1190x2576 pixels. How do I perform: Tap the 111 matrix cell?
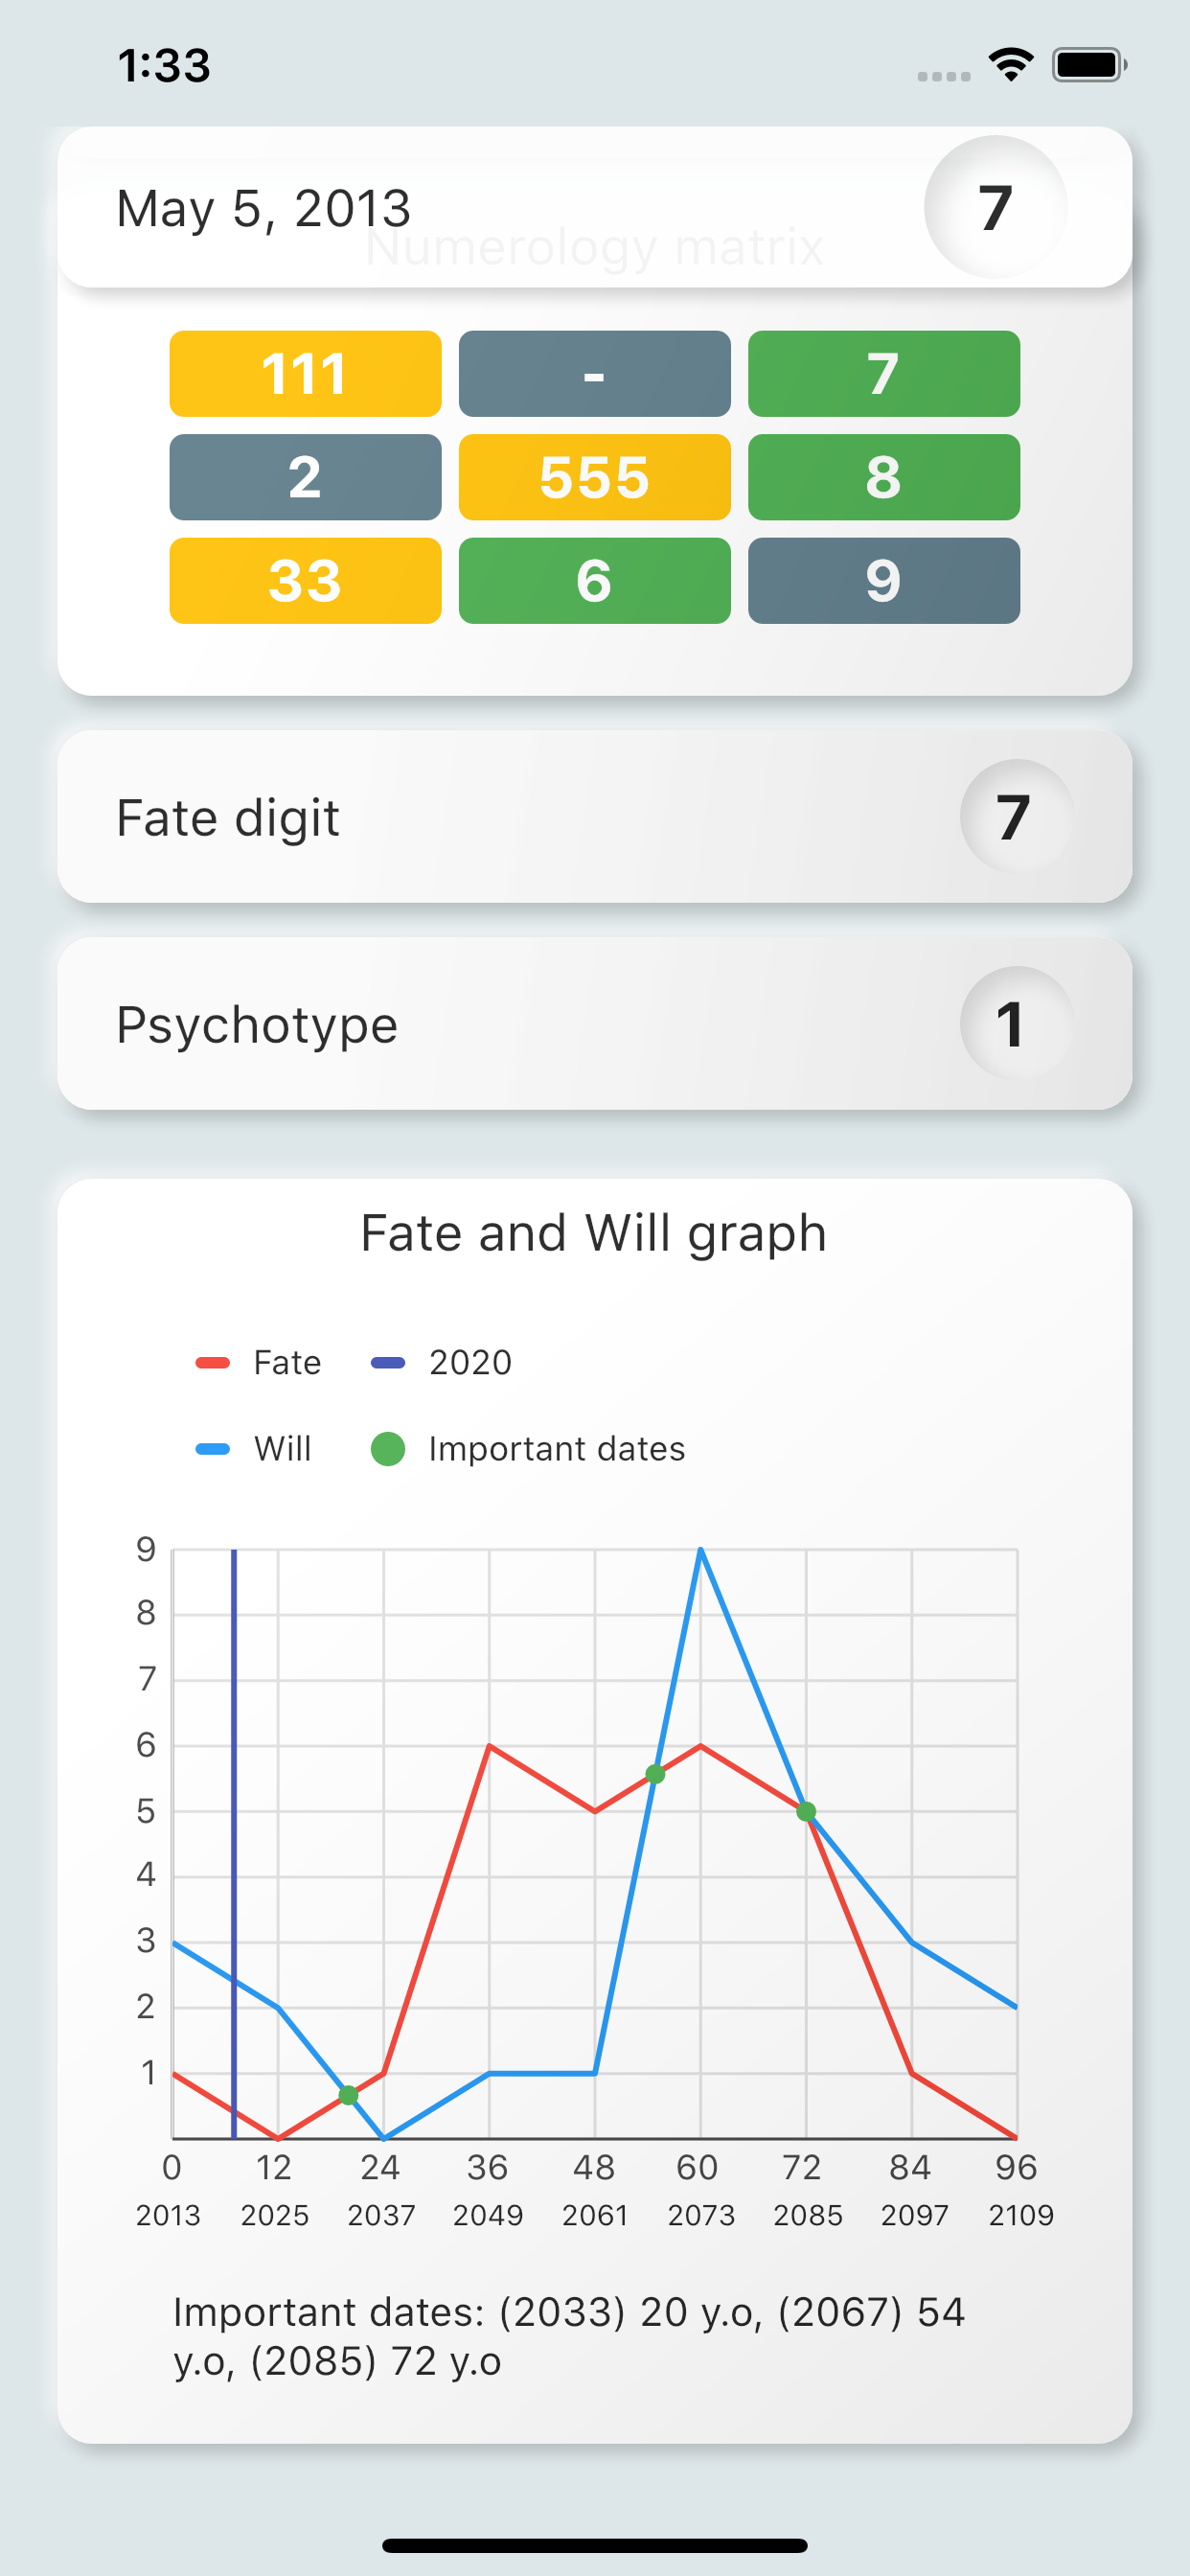pyautogui.click(x=305, y=373)
